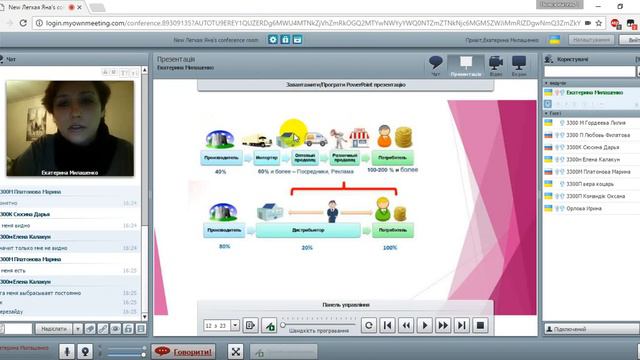The height and width of the screenshot is (360, 640).
Task: Play the presentation
Action: click(x=424, y=325)
